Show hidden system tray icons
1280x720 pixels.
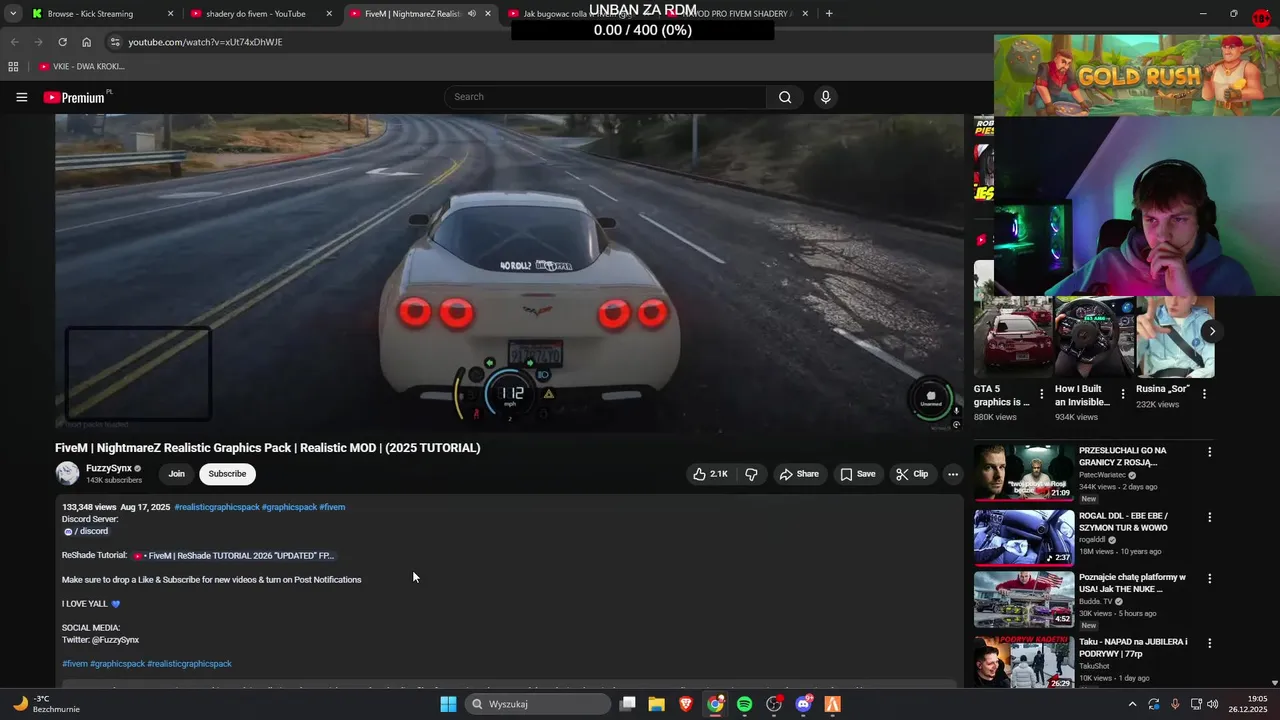point(1132,704)
